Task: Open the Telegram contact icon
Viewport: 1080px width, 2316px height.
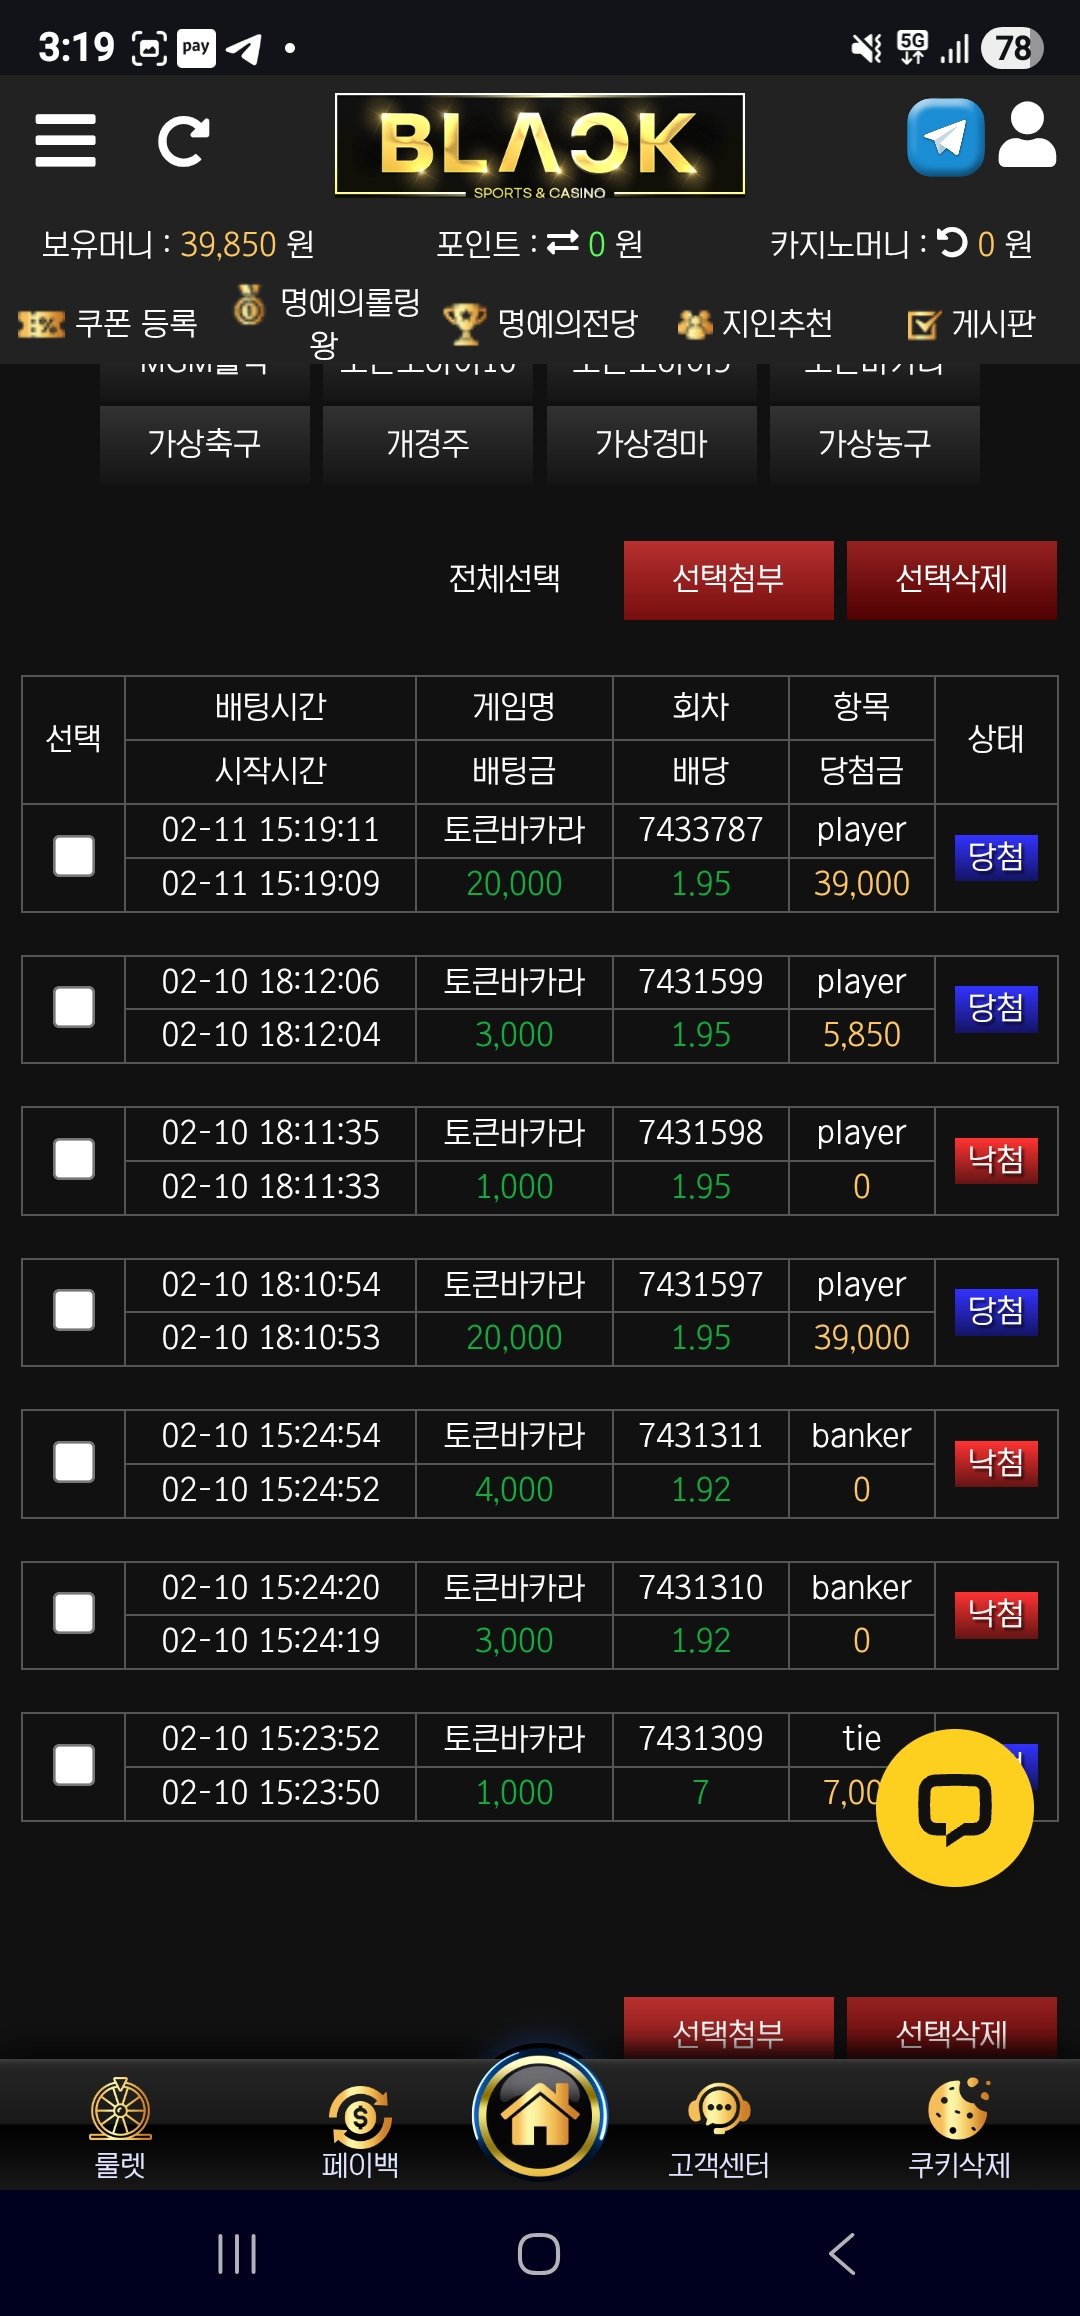Action: click(x=945, y=137)
